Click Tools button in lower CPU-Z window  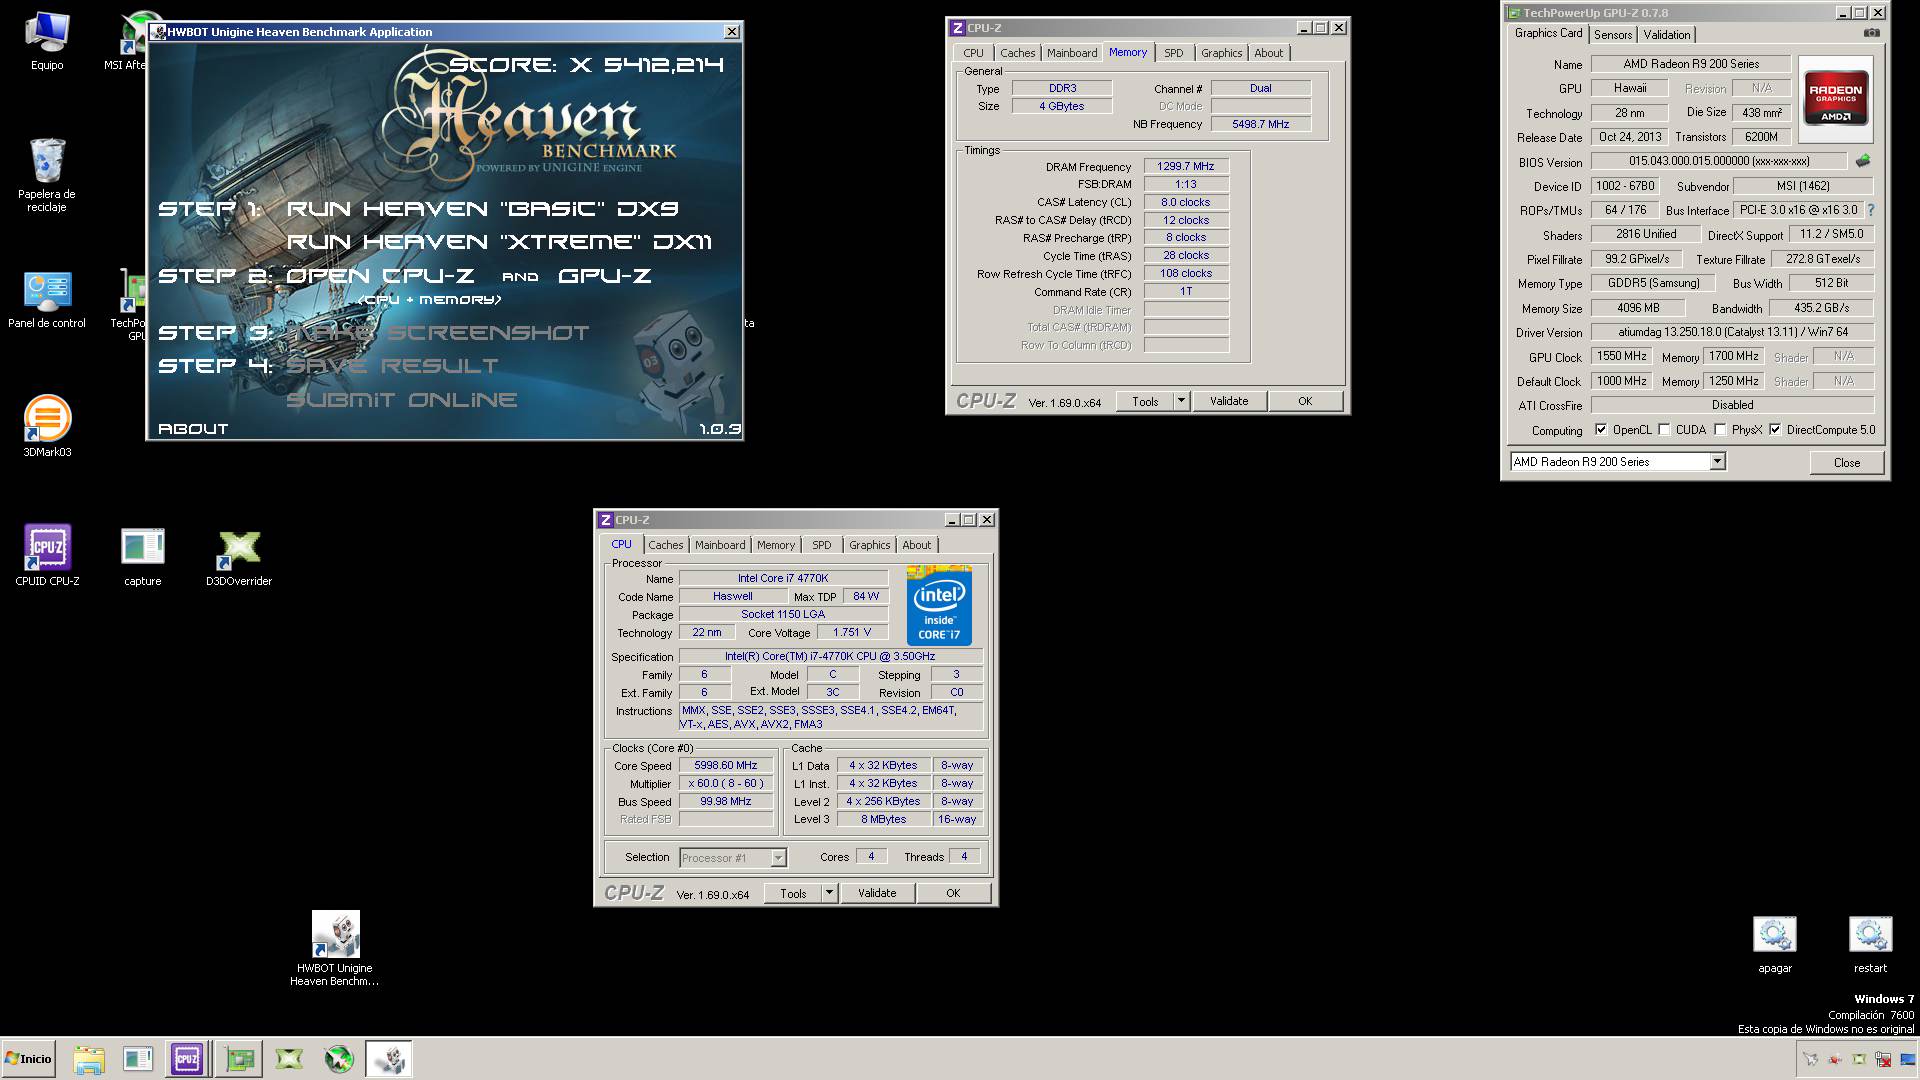pos(793,893)
